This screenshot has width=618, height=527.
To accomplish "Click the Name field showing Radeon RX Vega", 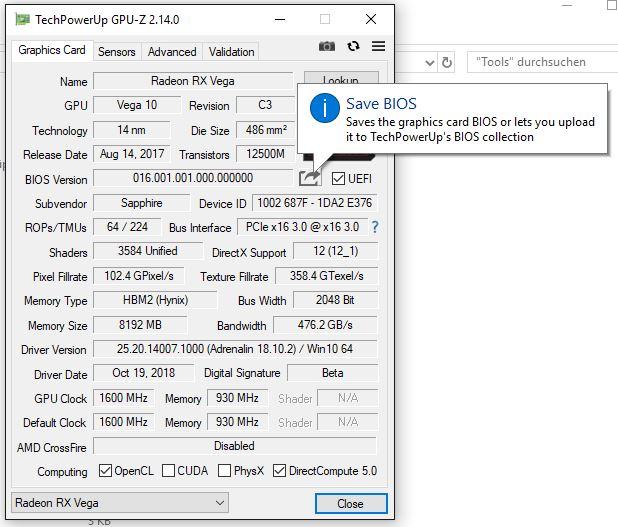I will point(193,81).
